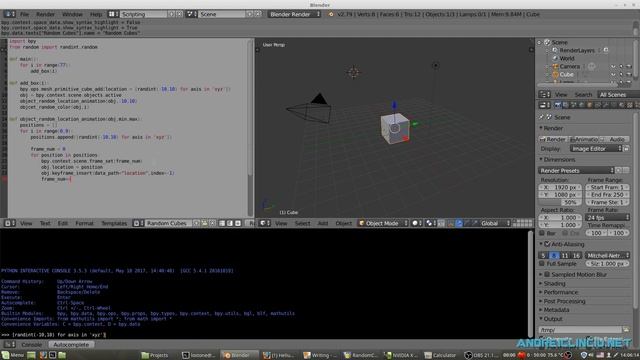Toggle visibility eye for Cube in outliner
The width and height of the screenshot is (640, 360).
click(613, 75)
